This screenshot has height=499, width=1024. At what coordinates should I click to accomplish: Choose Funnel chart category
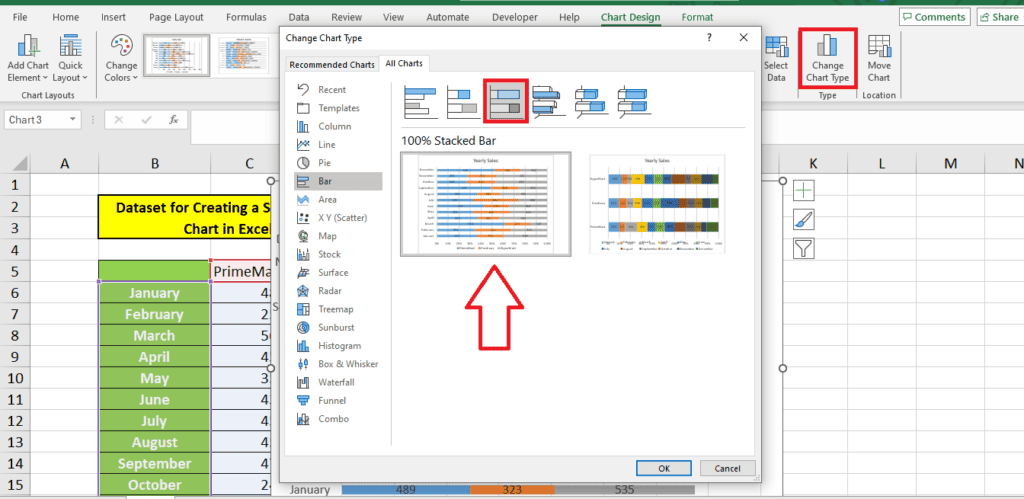338,400
